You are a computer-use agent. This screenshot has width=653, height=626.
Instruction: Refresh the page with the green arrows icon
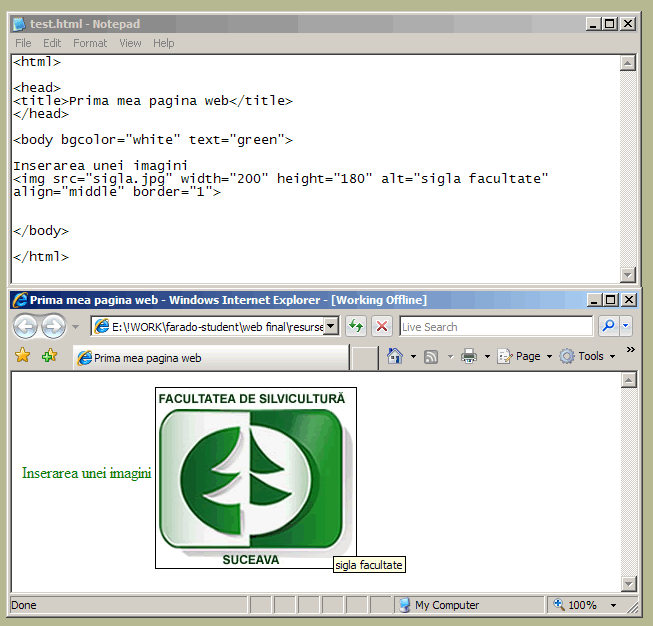click(356, 326)
